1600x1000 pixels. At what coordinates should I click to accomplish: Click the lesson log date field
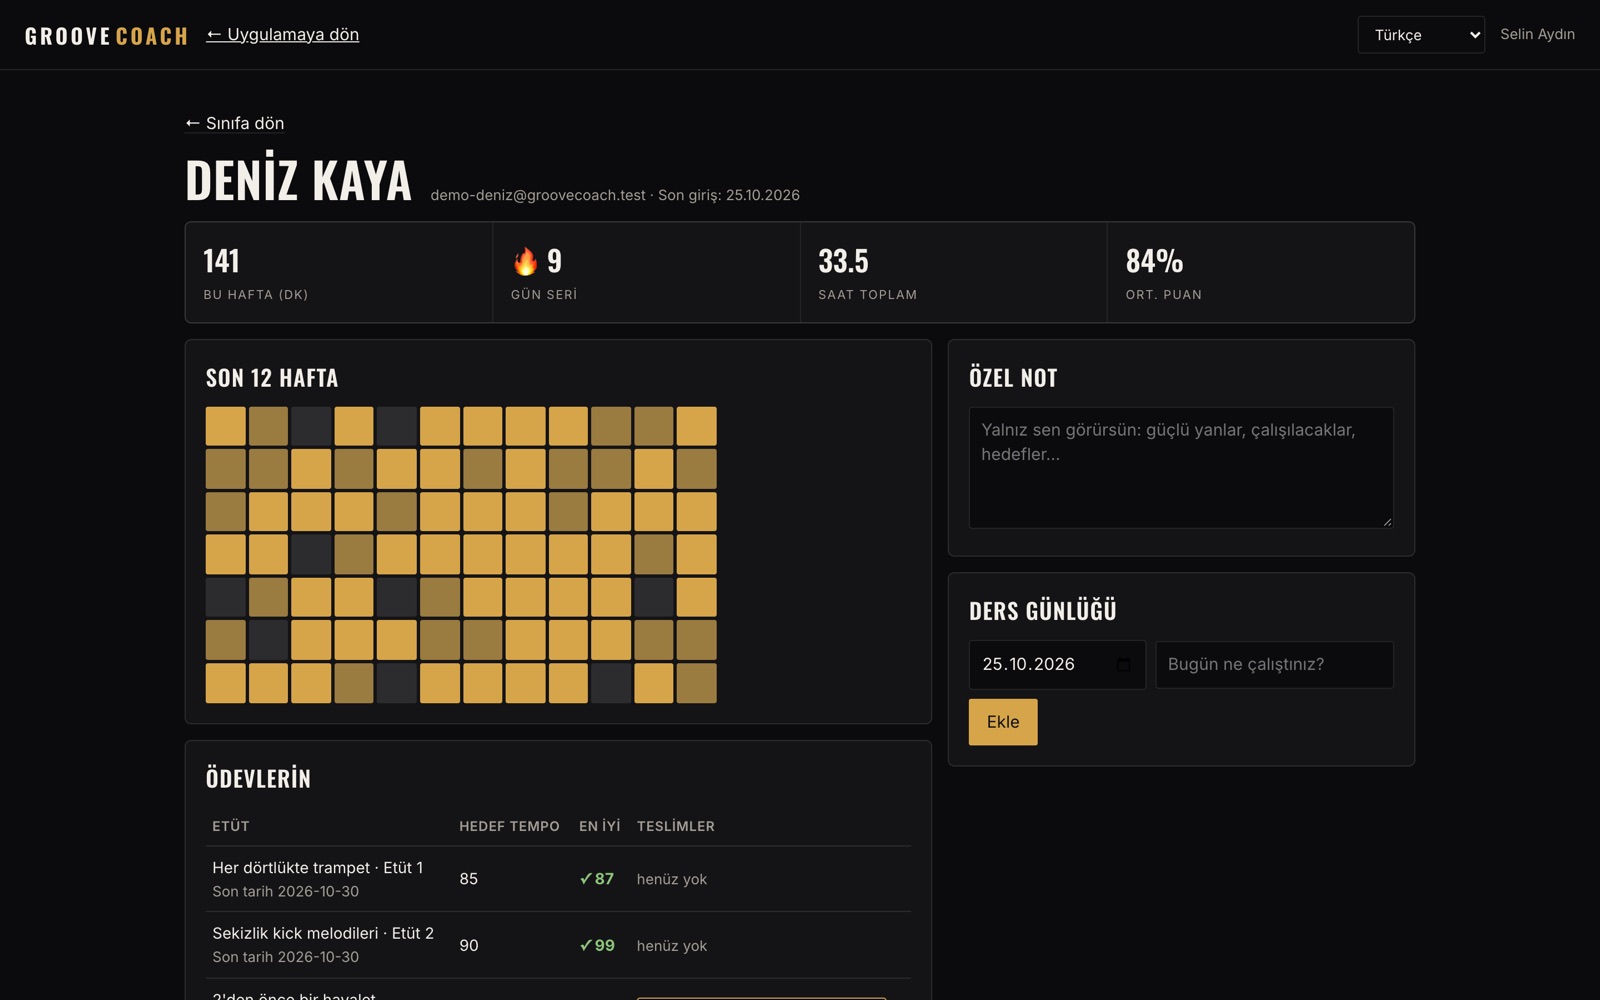coord(1057,665)
